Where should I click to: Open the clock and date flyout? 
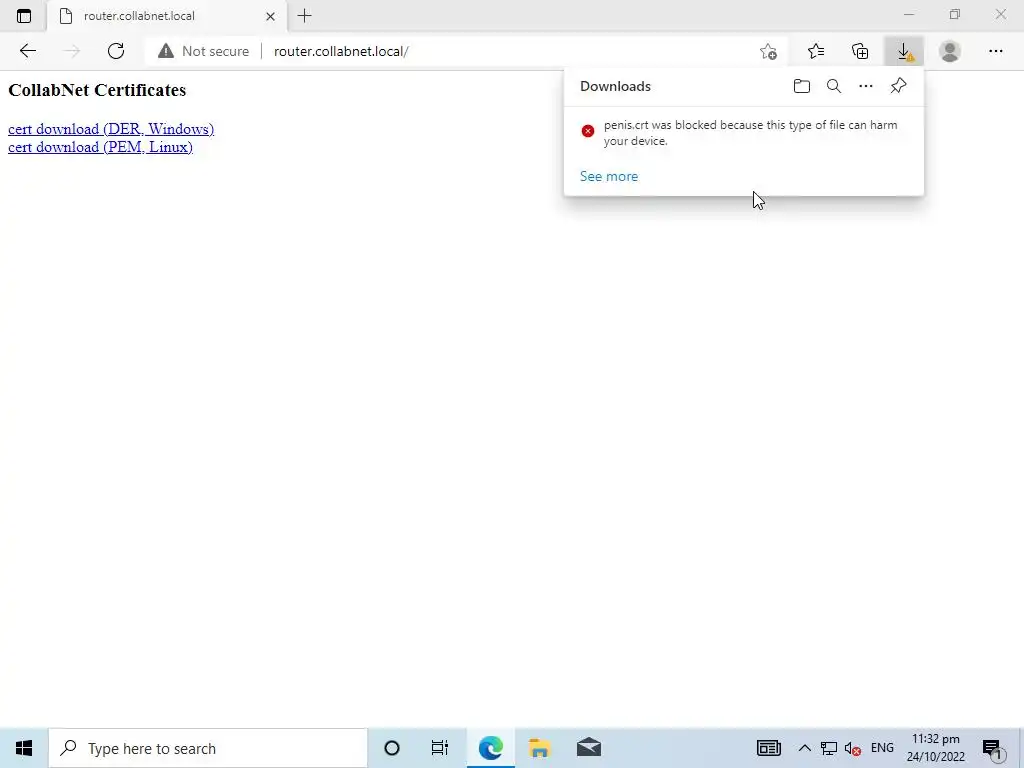point(935,748)
